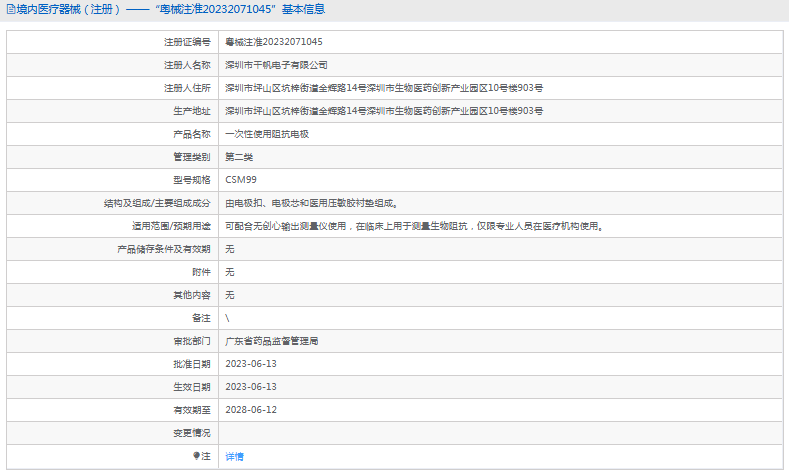Click the 注册人住所 label
Image resolution: width=789 pixels, height=476 pixels.
187,88
